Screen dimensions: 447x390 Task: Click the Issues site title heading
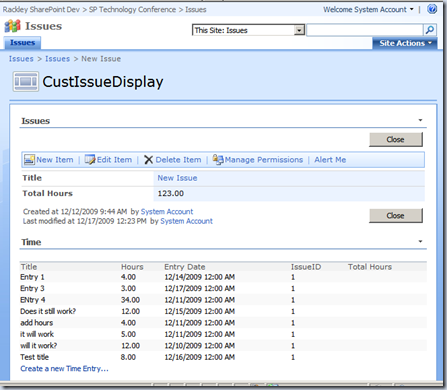point(43,26)
